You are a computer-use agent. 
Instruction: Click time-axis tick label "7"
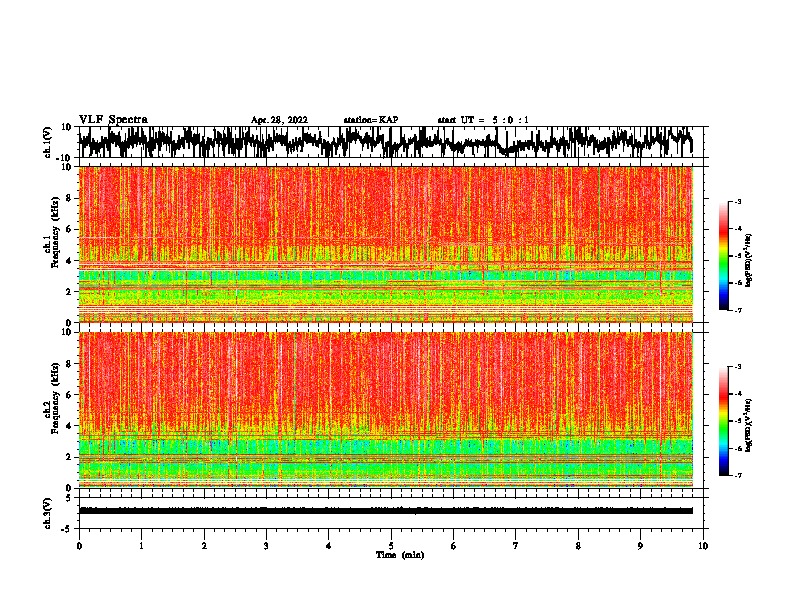click(516, 546)
